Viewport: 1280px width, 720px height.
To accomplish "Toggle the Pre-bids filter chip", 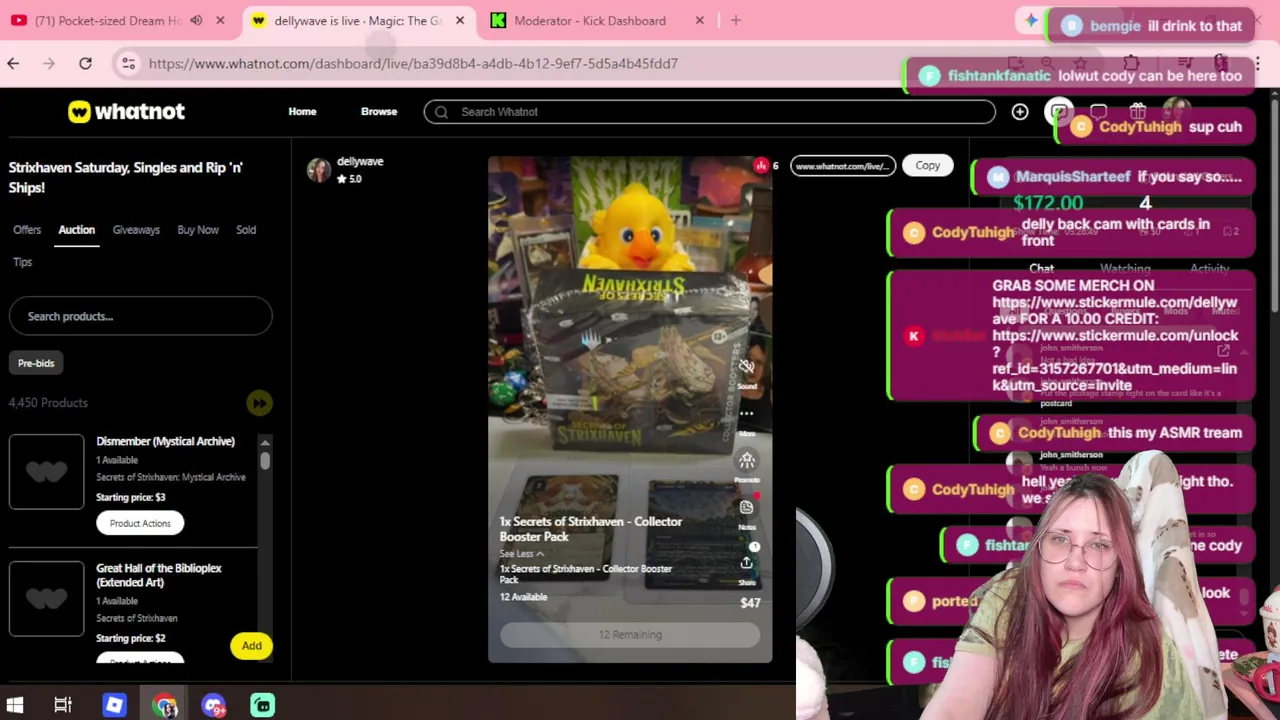I will pos(36,363).
